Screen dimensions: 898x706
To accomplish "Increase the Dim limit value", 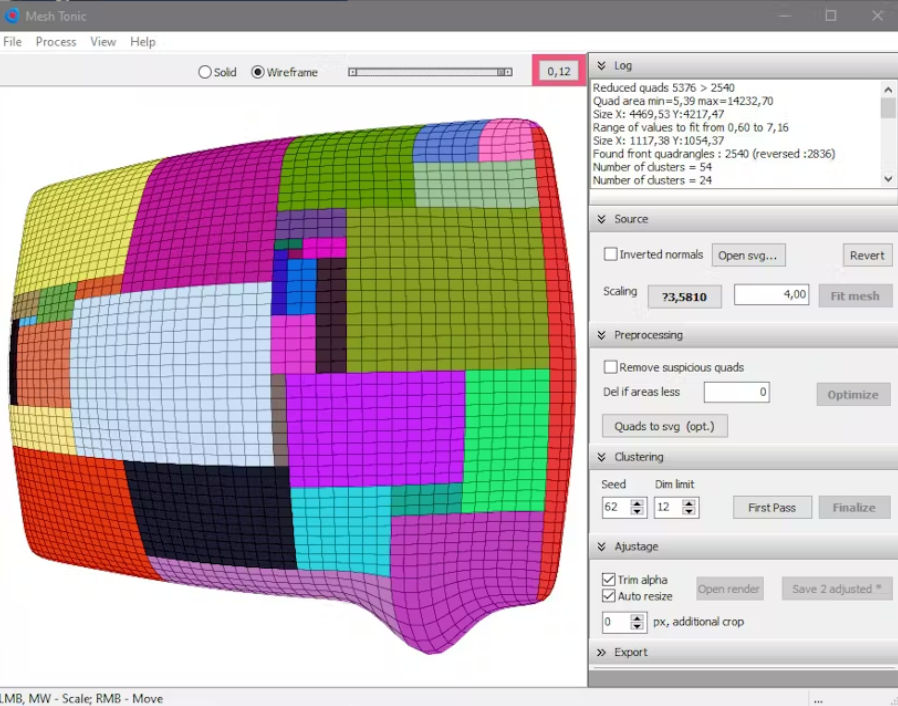I will pos(689,503).
